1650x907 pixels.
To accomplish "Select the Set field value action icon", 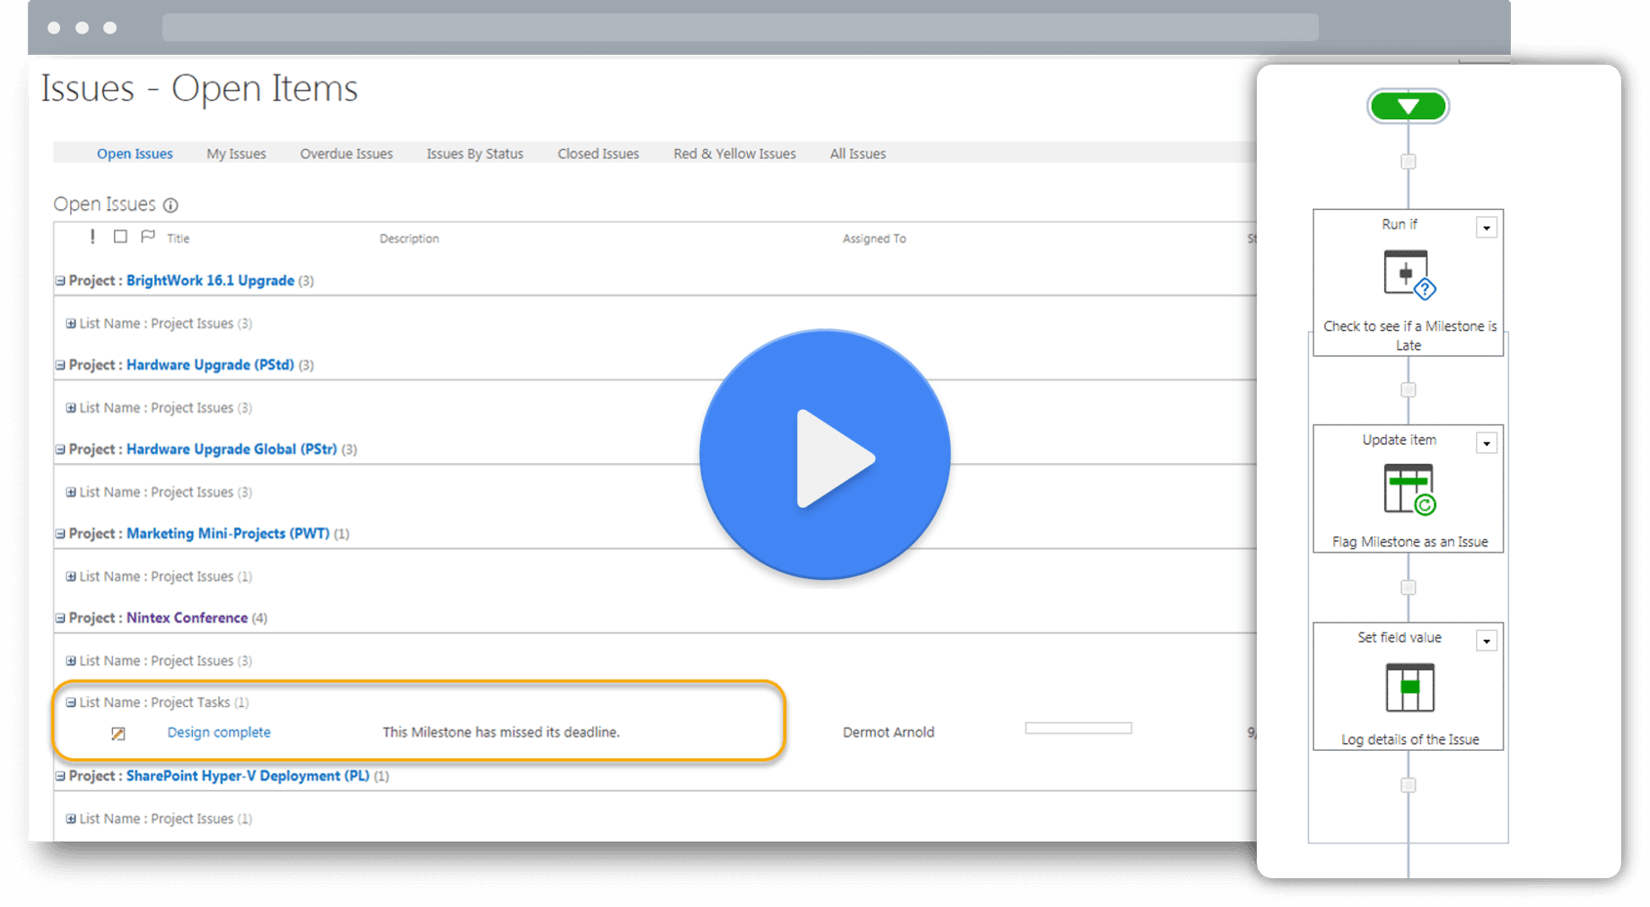I will (x=1409, y=688).
